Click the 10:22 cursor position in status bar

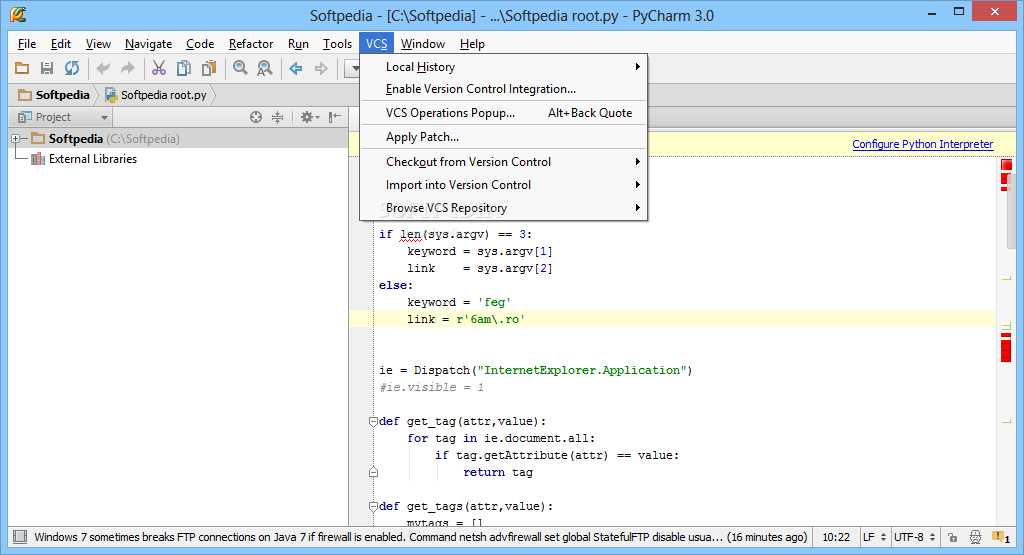[836, 537]
